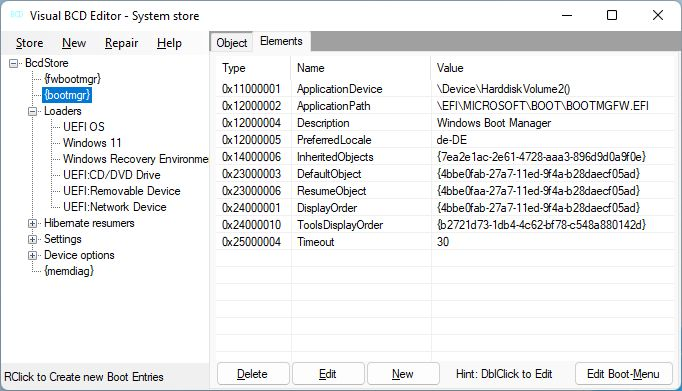Select the PreferredLocale de-DE row

point(445,140)
